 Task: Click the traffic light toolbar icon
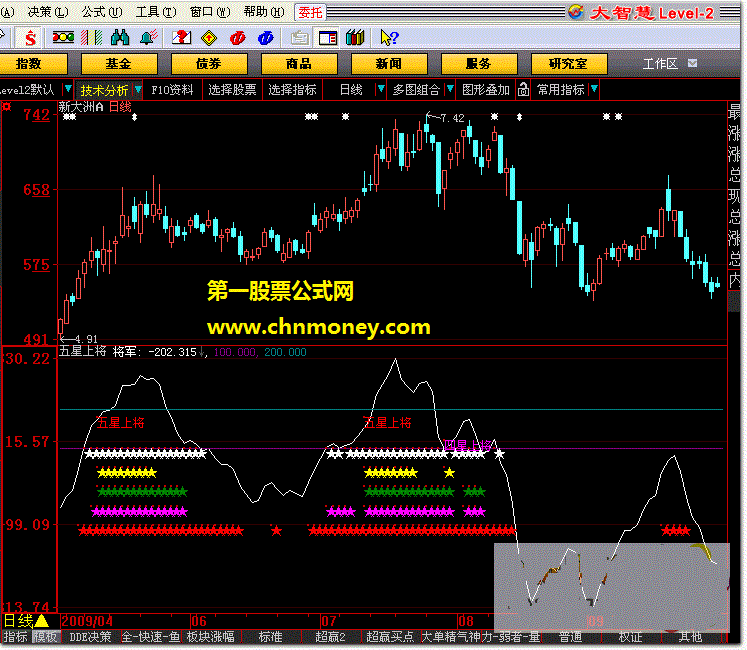point(63,37)
